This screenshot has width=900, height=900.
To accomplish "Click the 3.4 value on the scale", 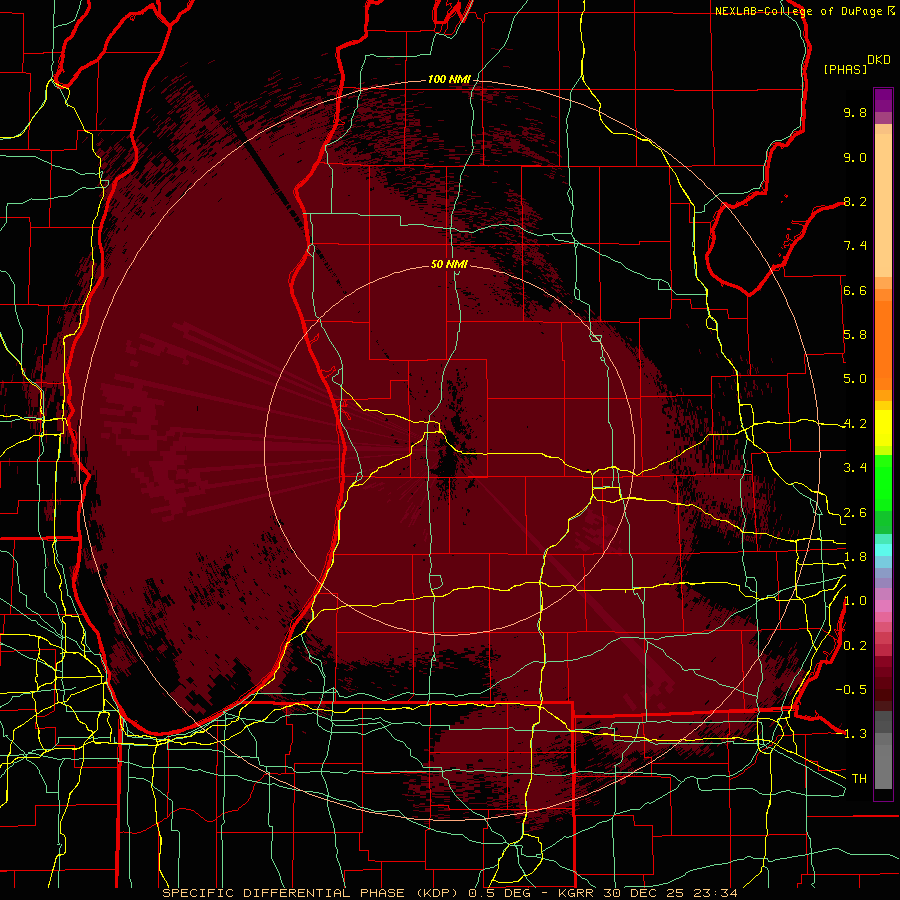I will coord(855,468).
